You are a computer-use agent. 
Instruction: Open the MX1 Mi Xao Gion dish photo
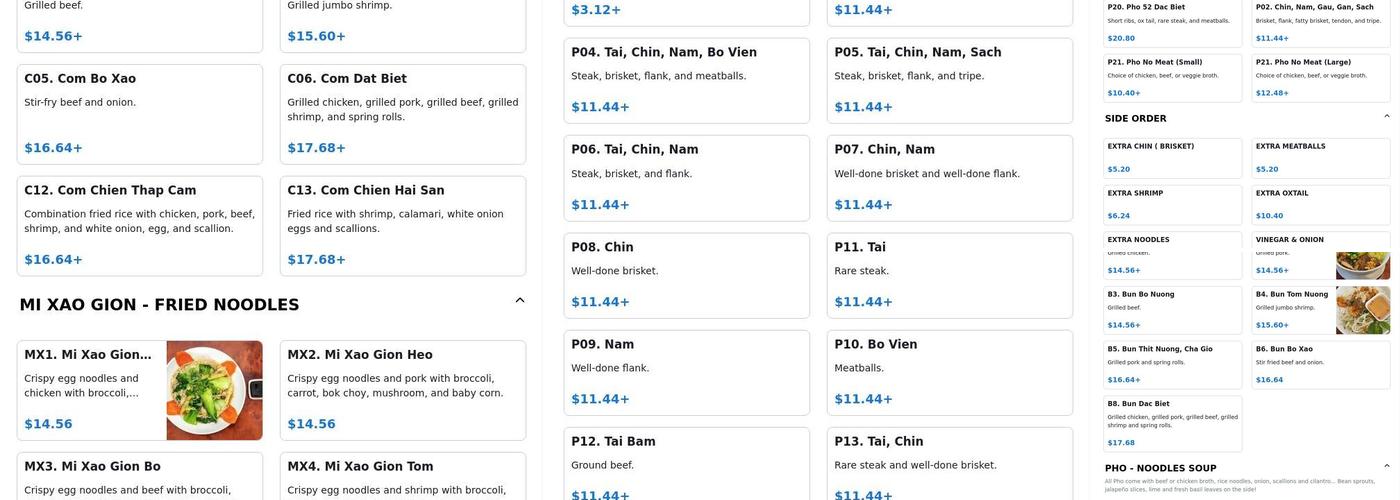pyautogui.click(x=214, y=390)
